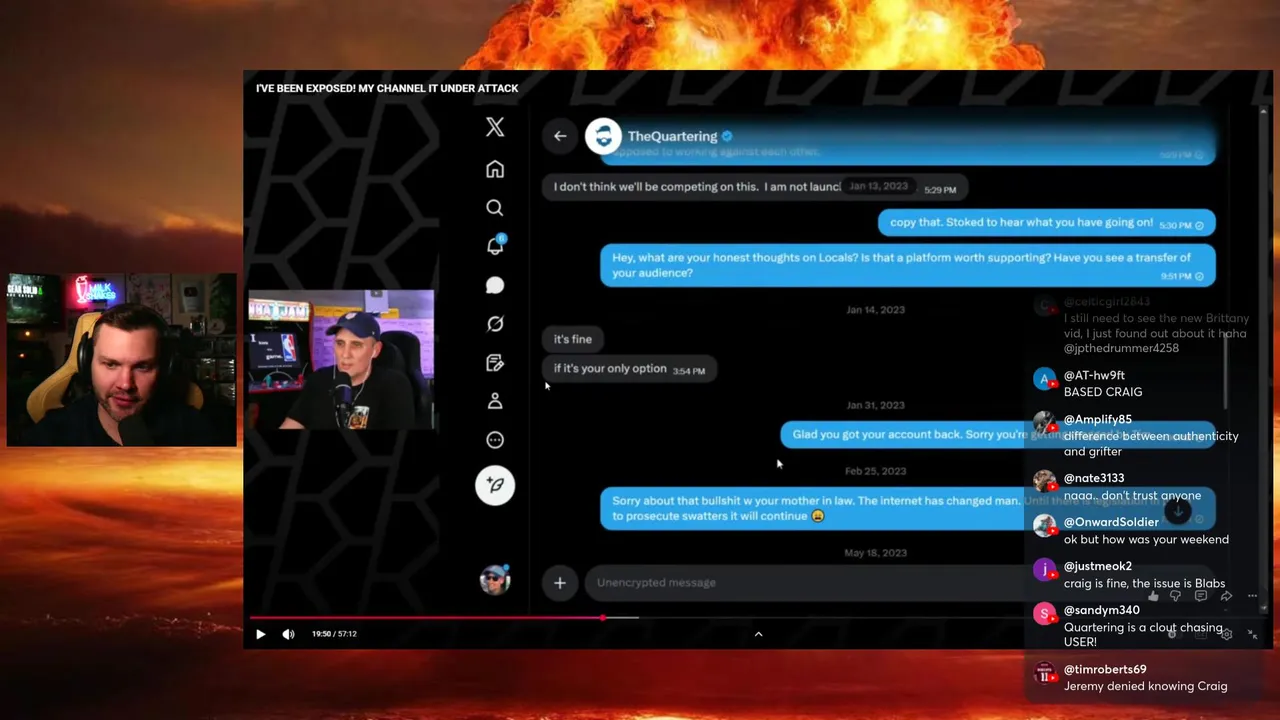Click the "Glad you got your account back" message
This screenshot has height=720, width=1280.
pos(997,434)
